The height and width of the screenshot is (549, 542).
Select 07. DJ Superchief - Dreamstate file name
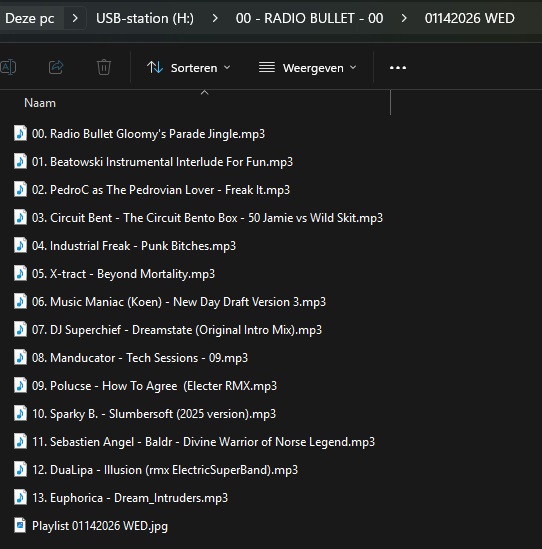pos(177,330)
